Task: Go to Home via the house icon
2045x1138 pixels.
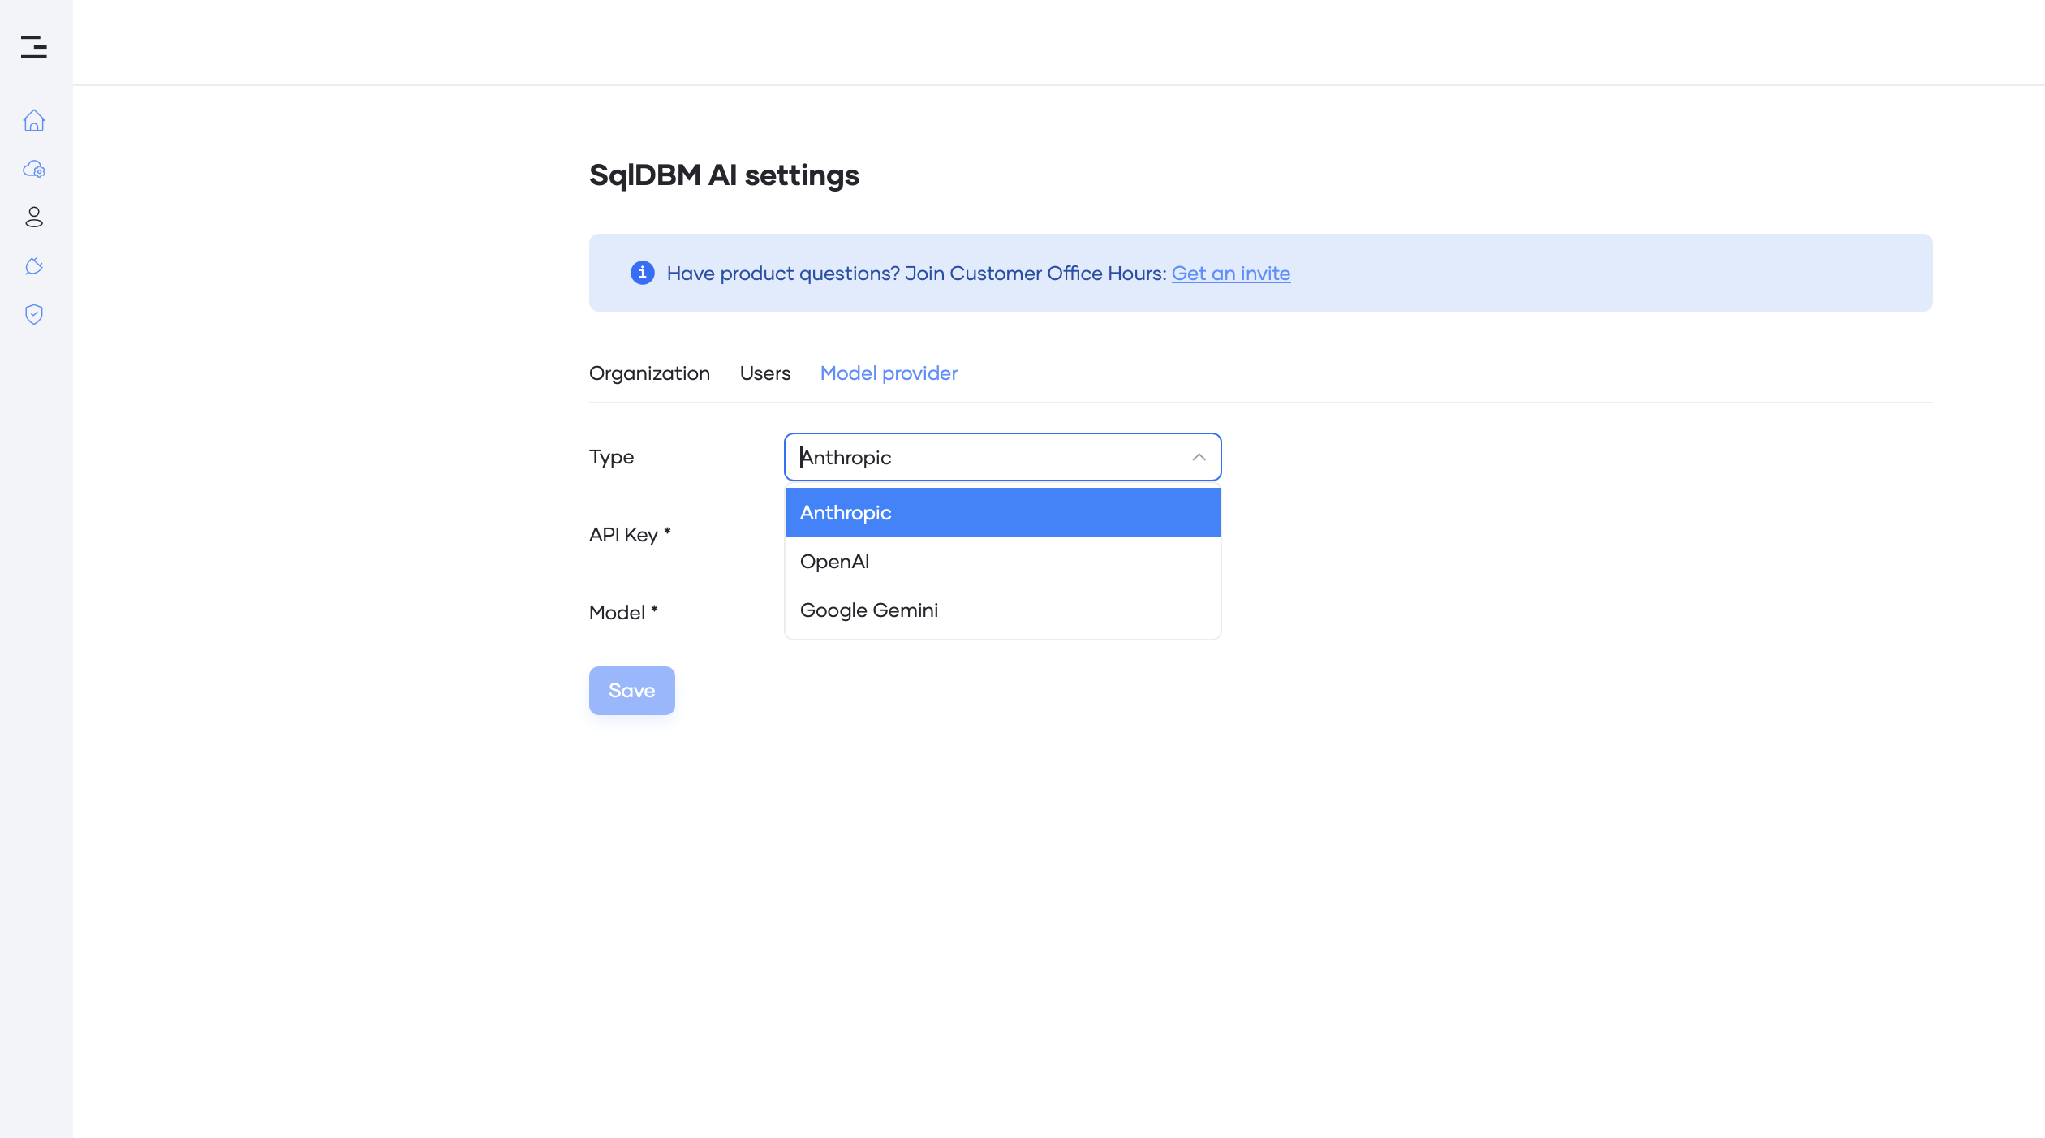Action: 34,121
